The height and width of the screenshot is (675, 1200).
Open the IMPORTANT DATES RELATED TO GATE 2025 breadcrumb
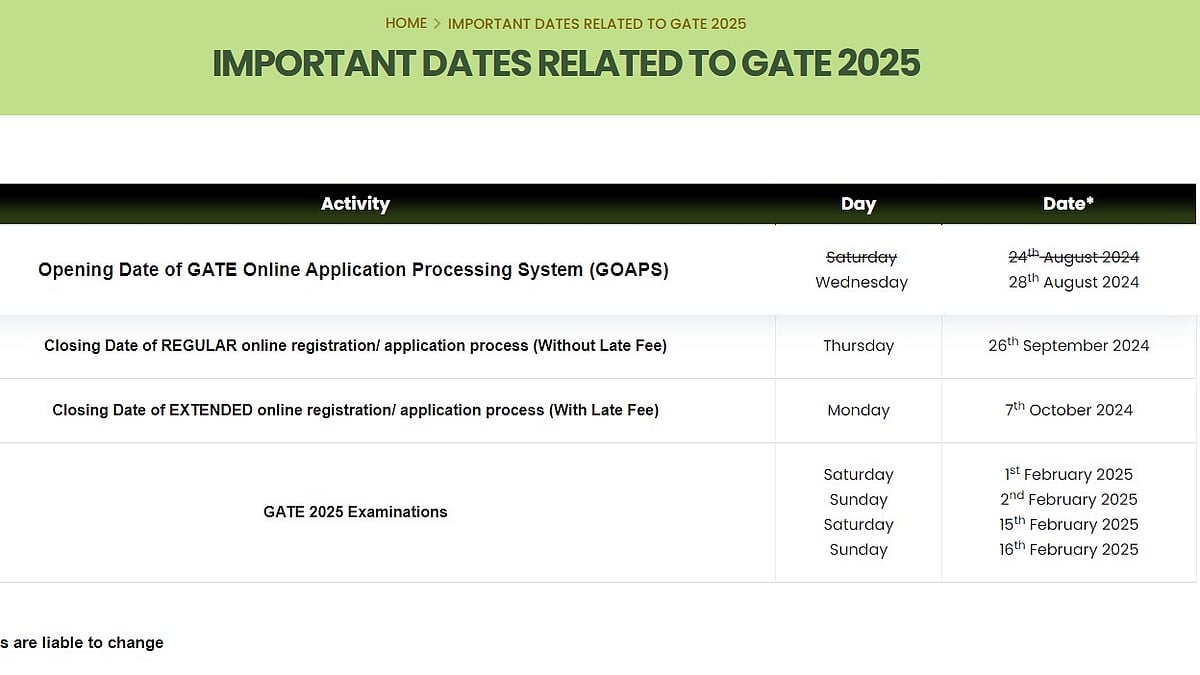pos(597,23)
